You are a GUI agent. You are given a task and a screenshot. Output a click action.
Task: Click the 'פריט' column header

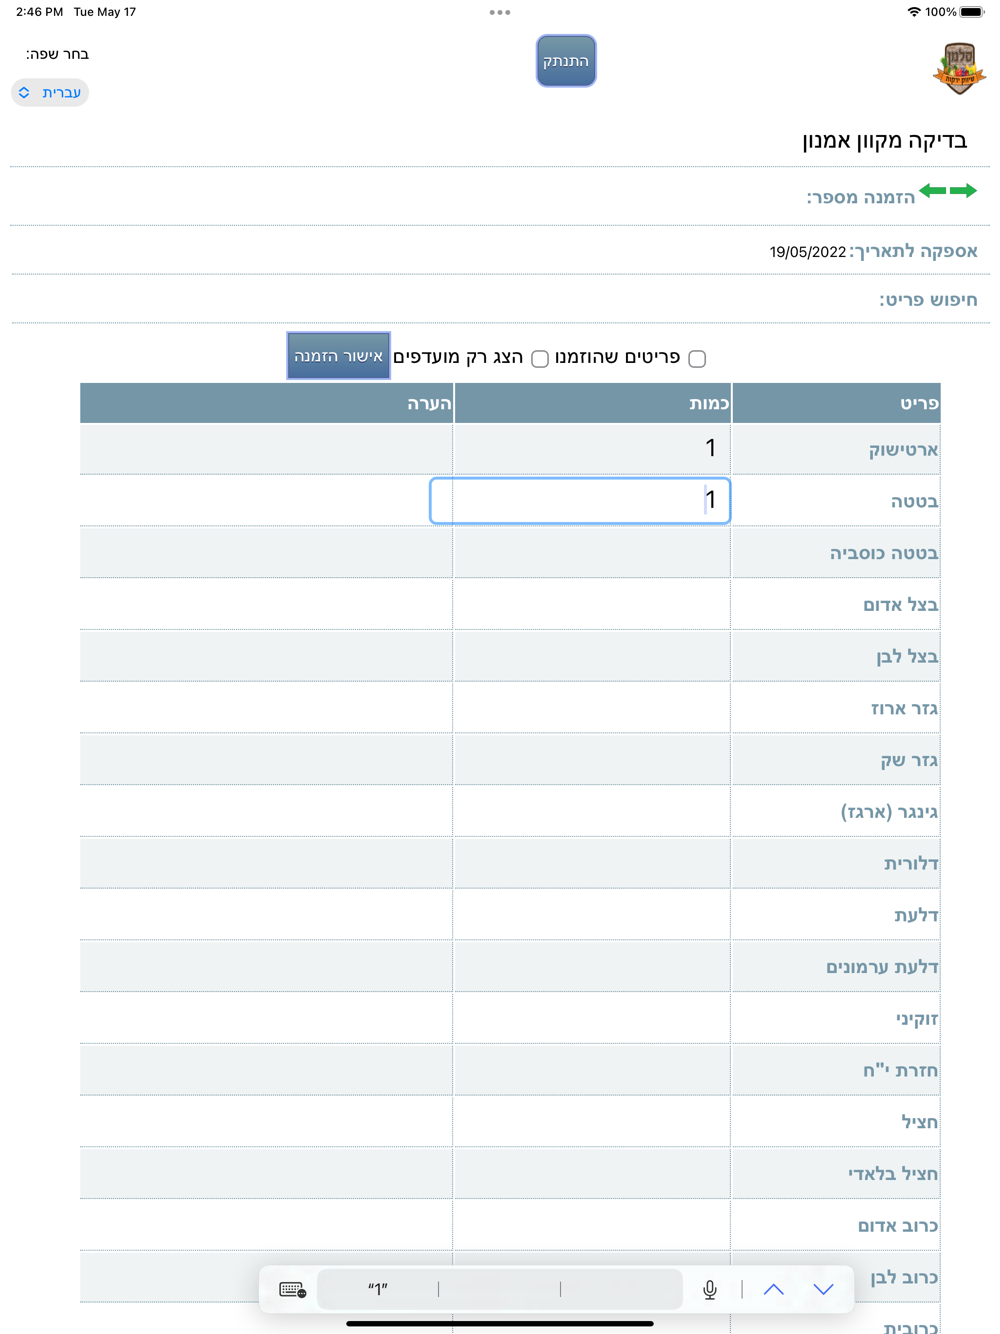point(836,403)
